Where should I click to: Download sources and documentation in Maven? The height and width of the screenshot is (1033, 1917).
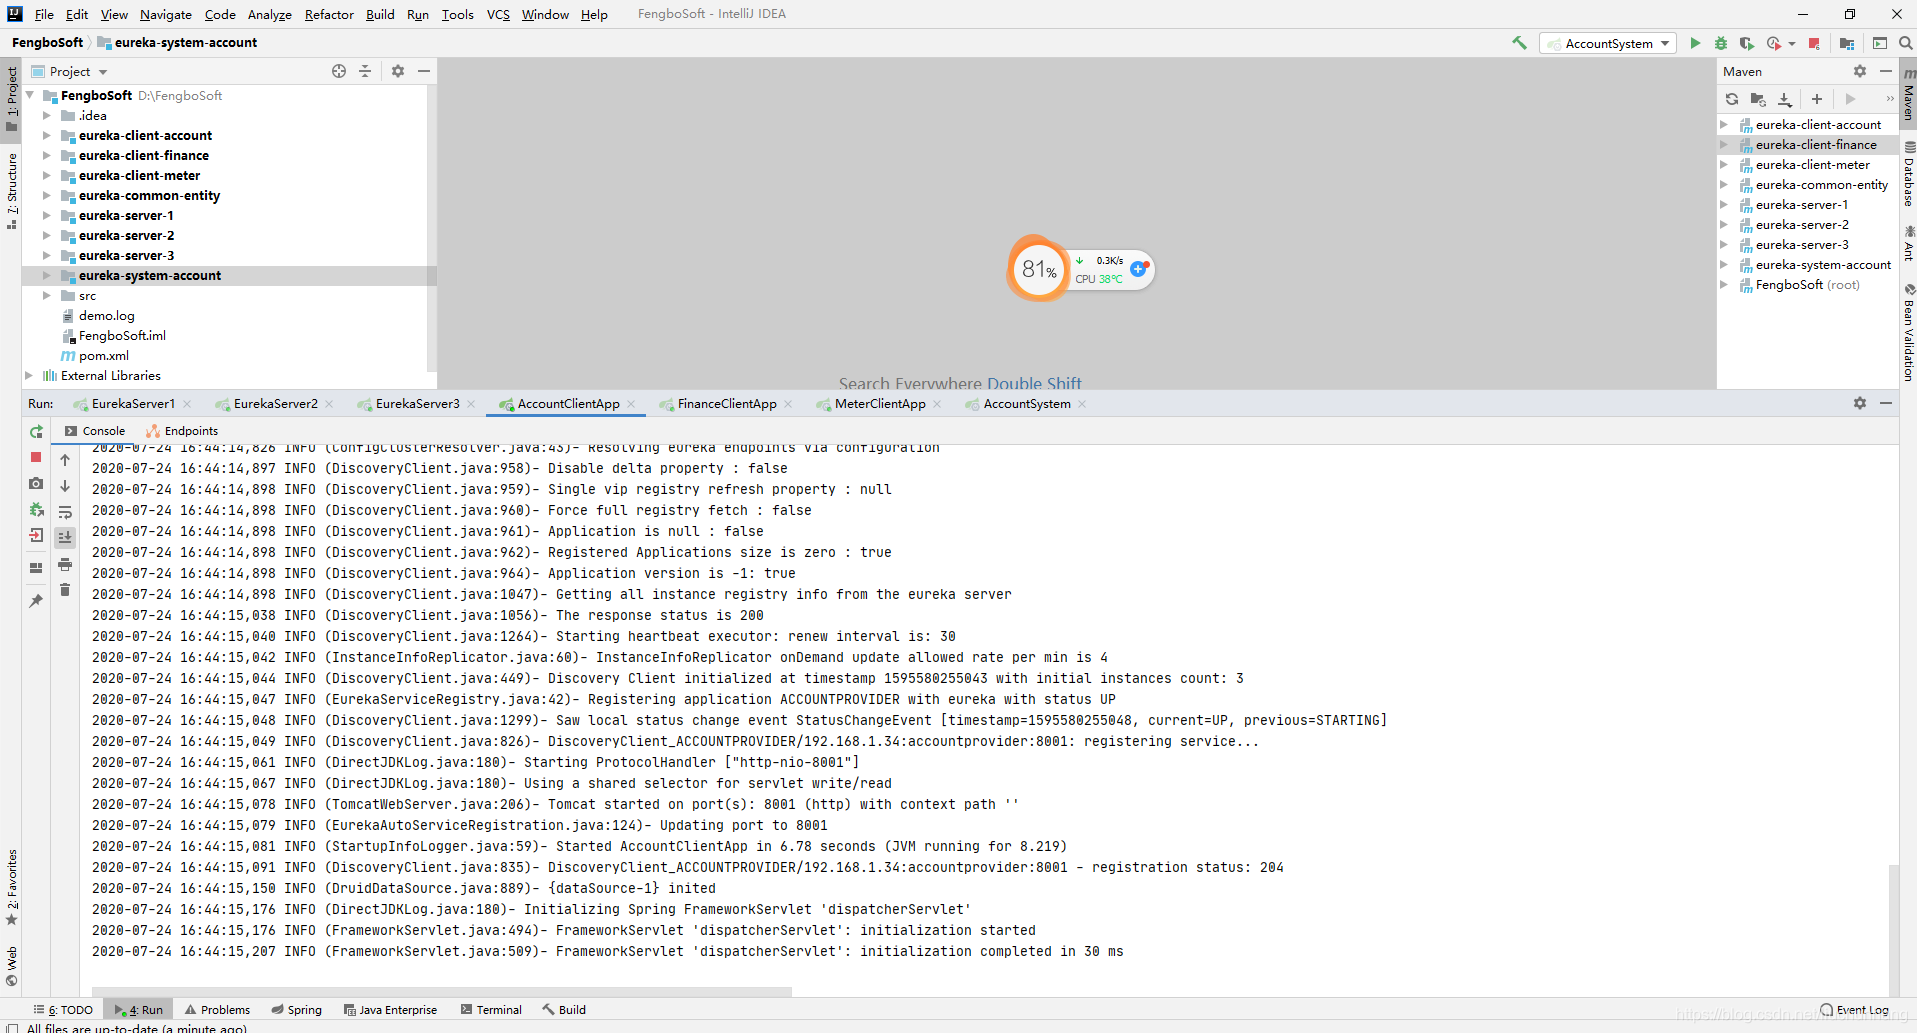click(x=1785, y=99)
